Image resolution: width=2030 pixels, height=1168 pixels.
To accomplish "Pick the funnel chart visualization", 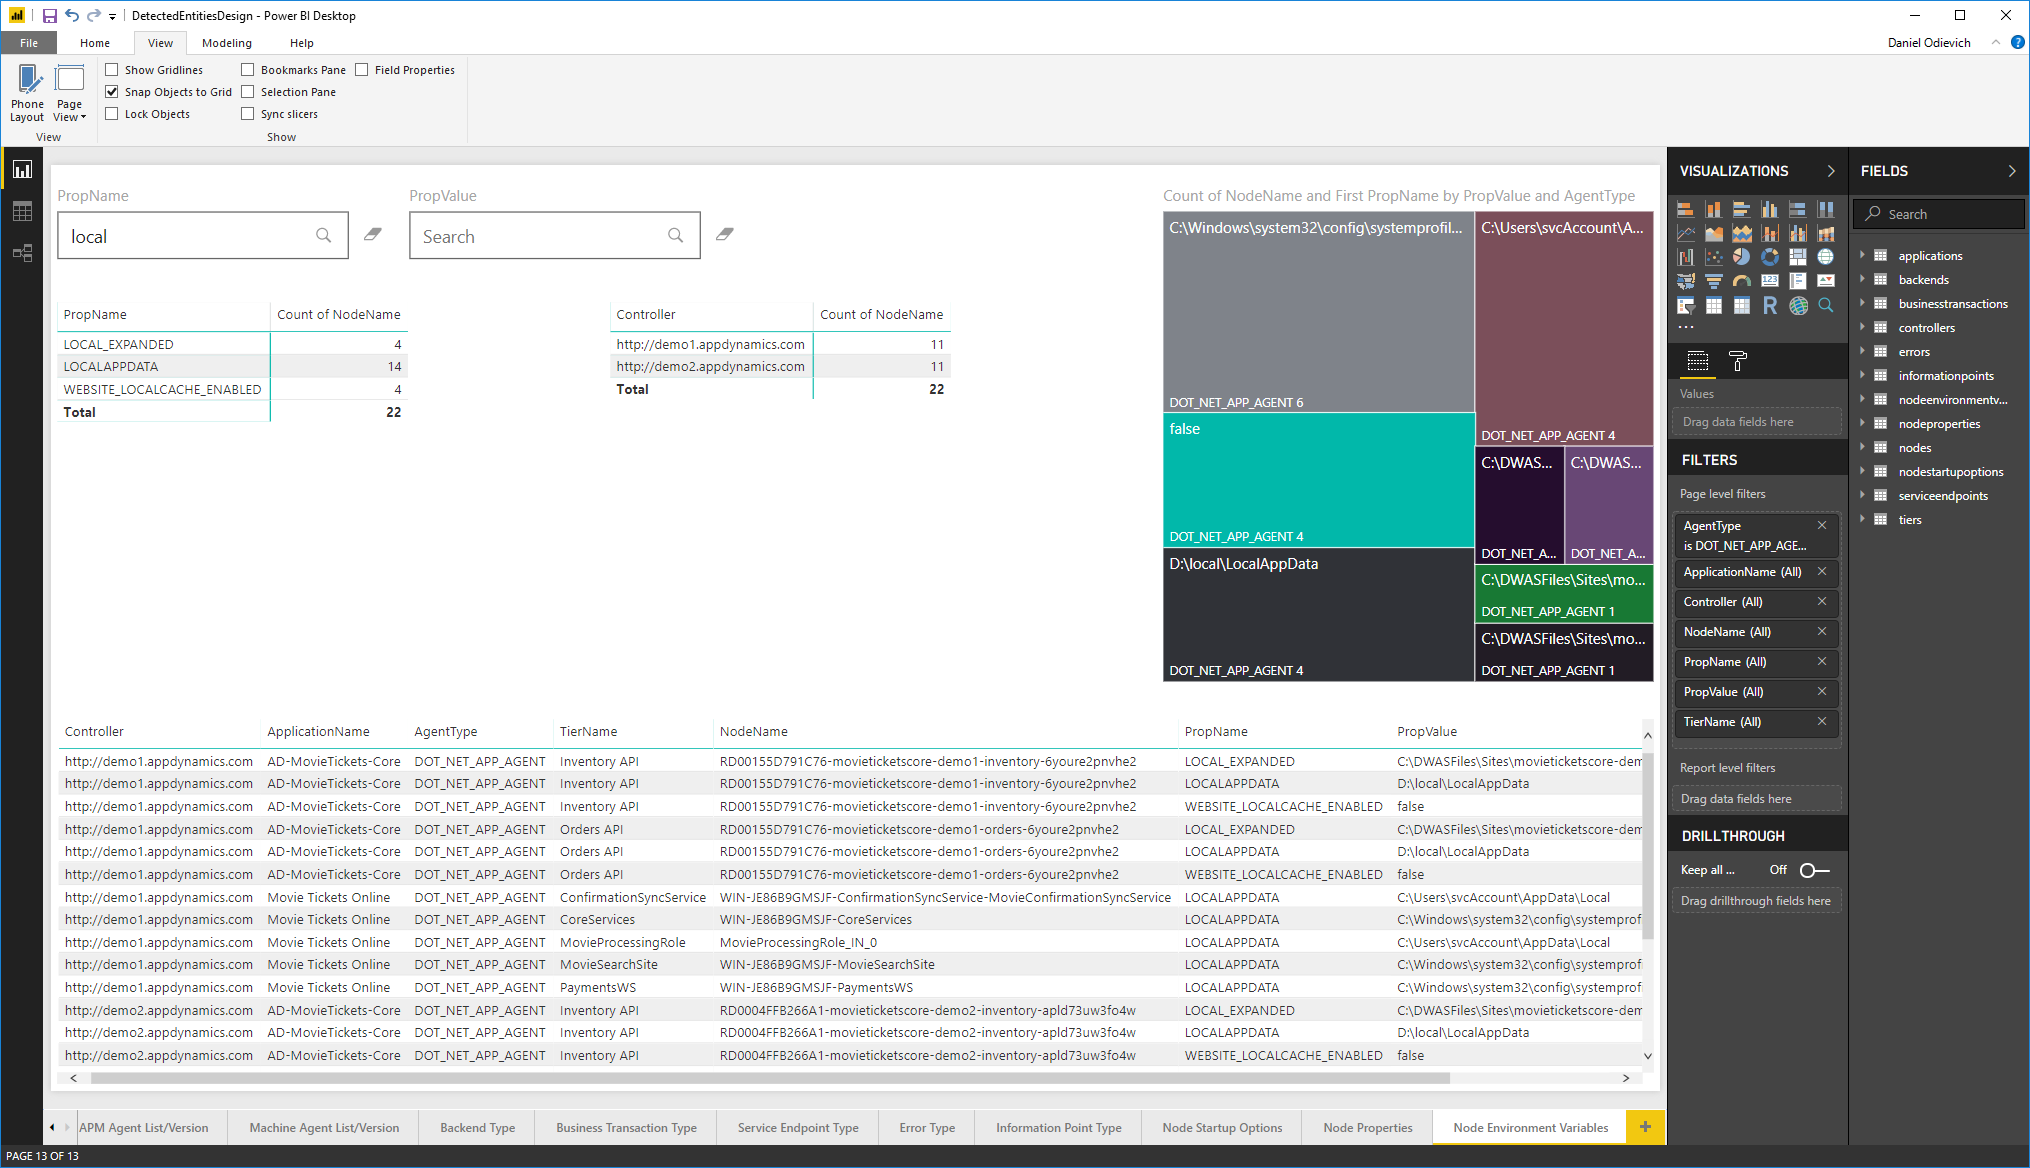I will (1714, 281).
